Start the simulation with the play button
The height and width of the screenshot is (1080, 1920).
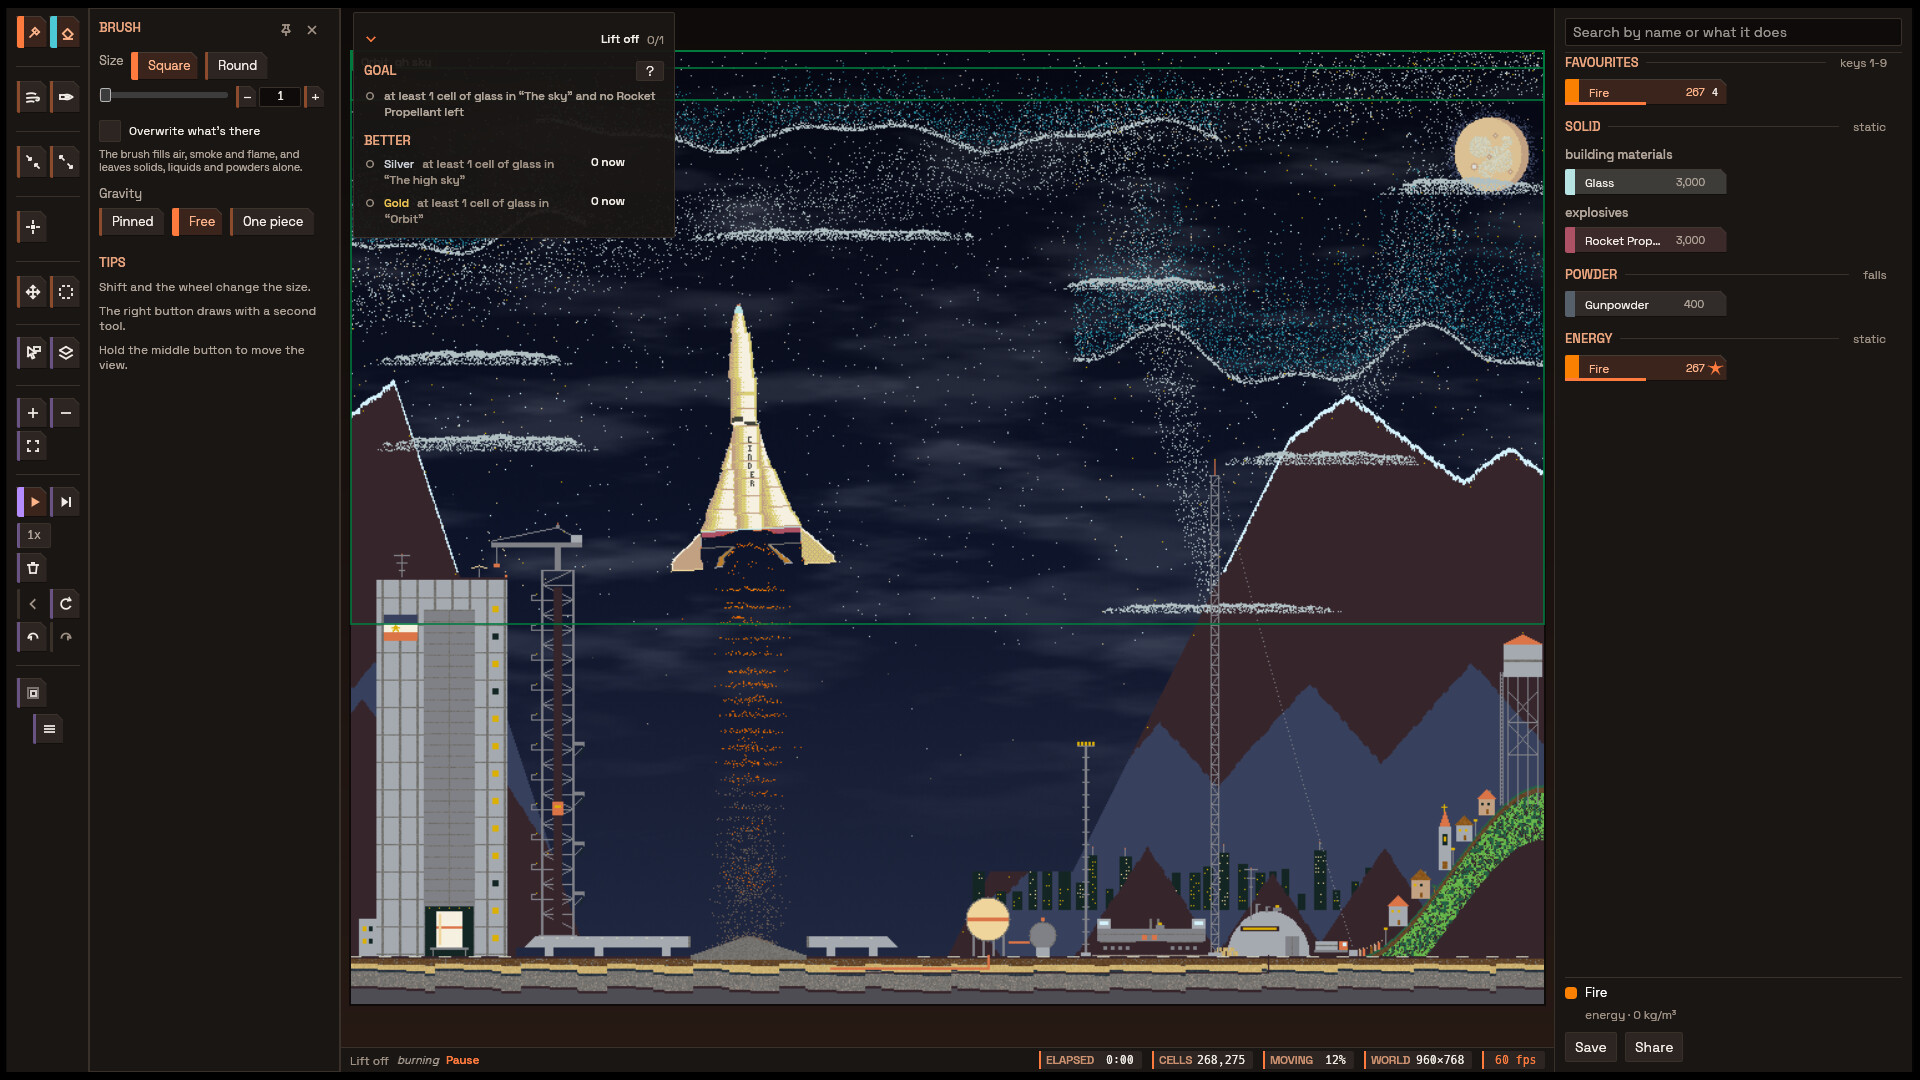(x=33, y=502)
